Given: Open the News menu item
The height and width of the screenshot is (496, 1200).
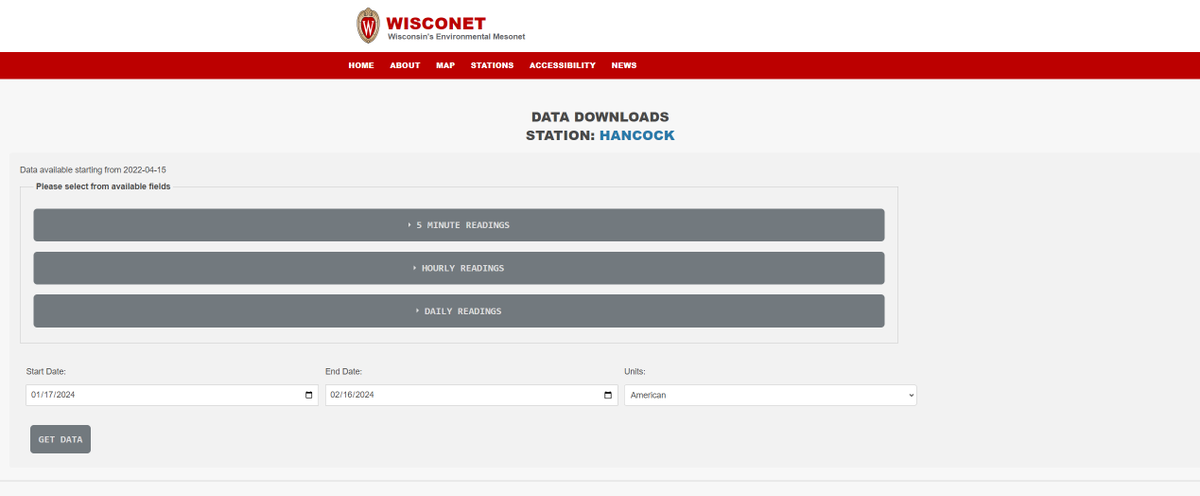Looking at the screenshot, I should tap(624, 66).
